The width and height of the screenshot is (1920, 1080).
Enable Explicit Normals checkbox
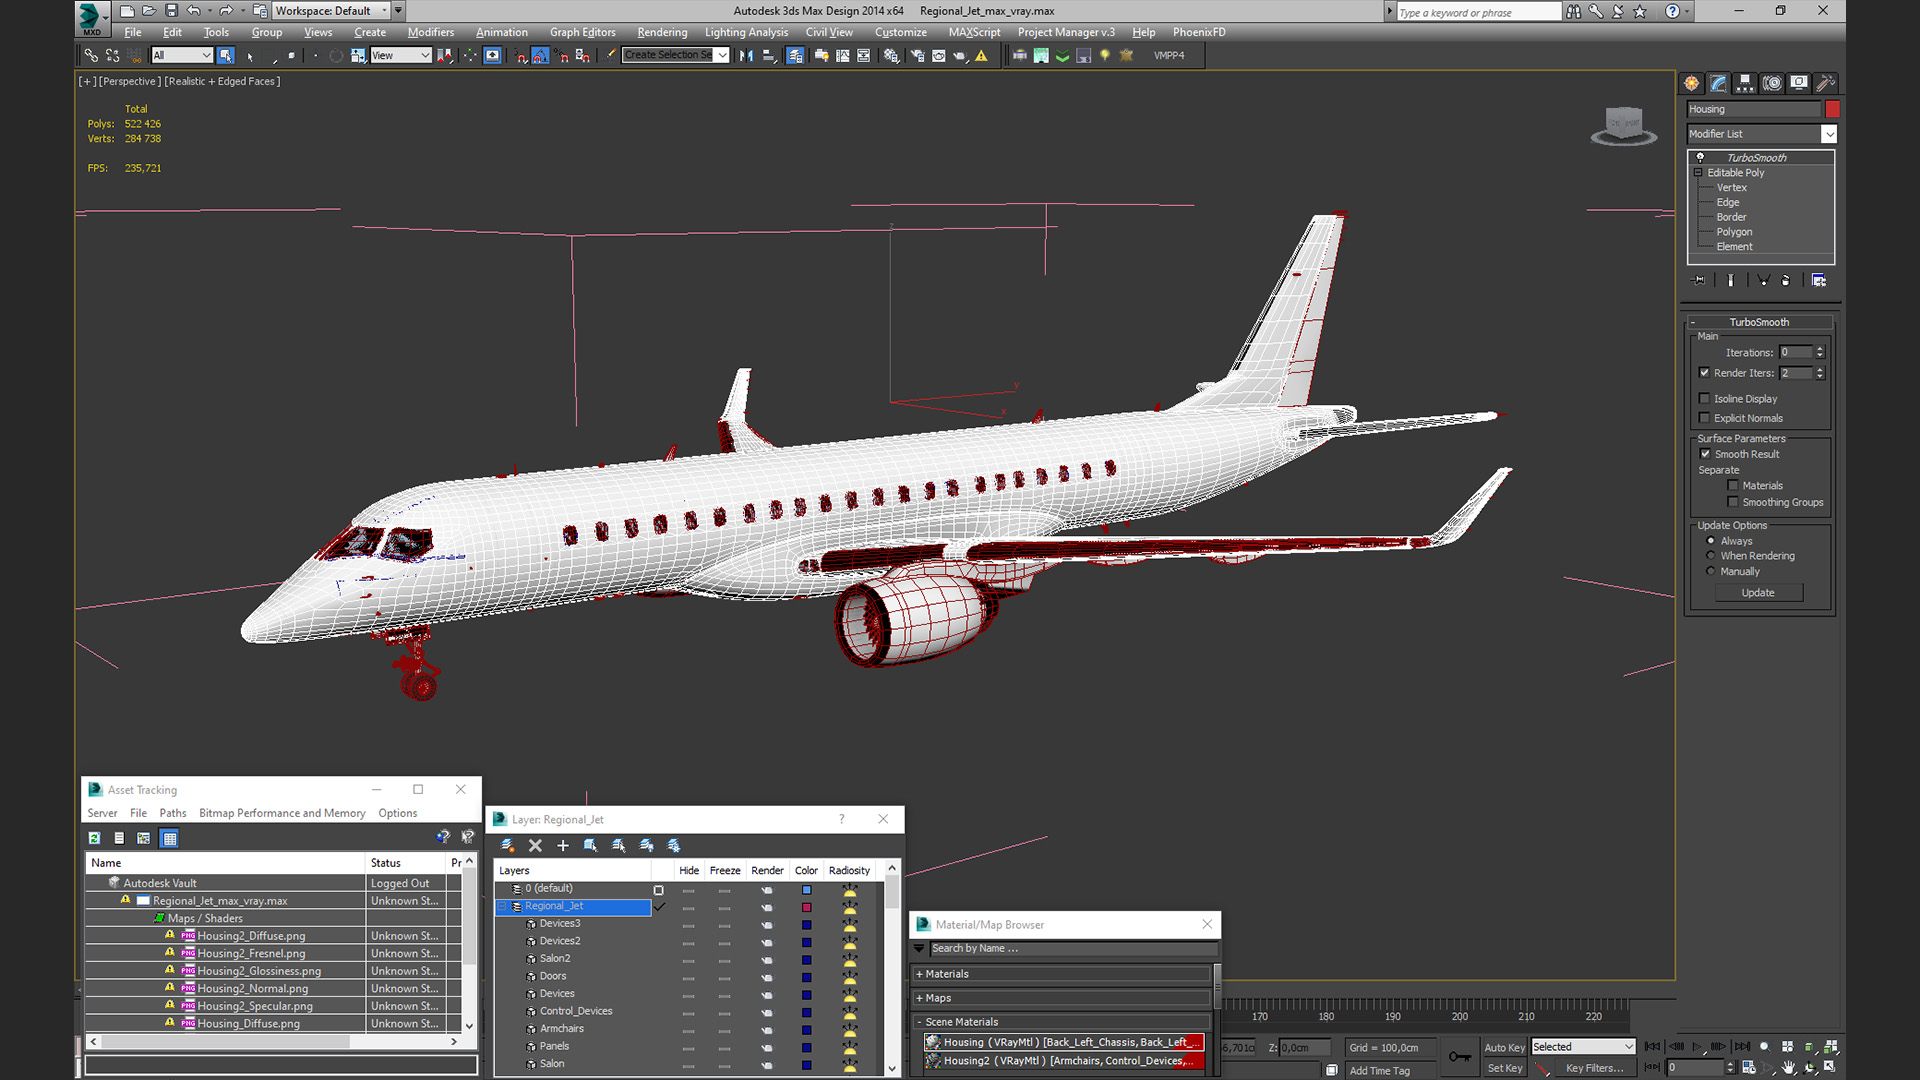tap(1705, 418)
